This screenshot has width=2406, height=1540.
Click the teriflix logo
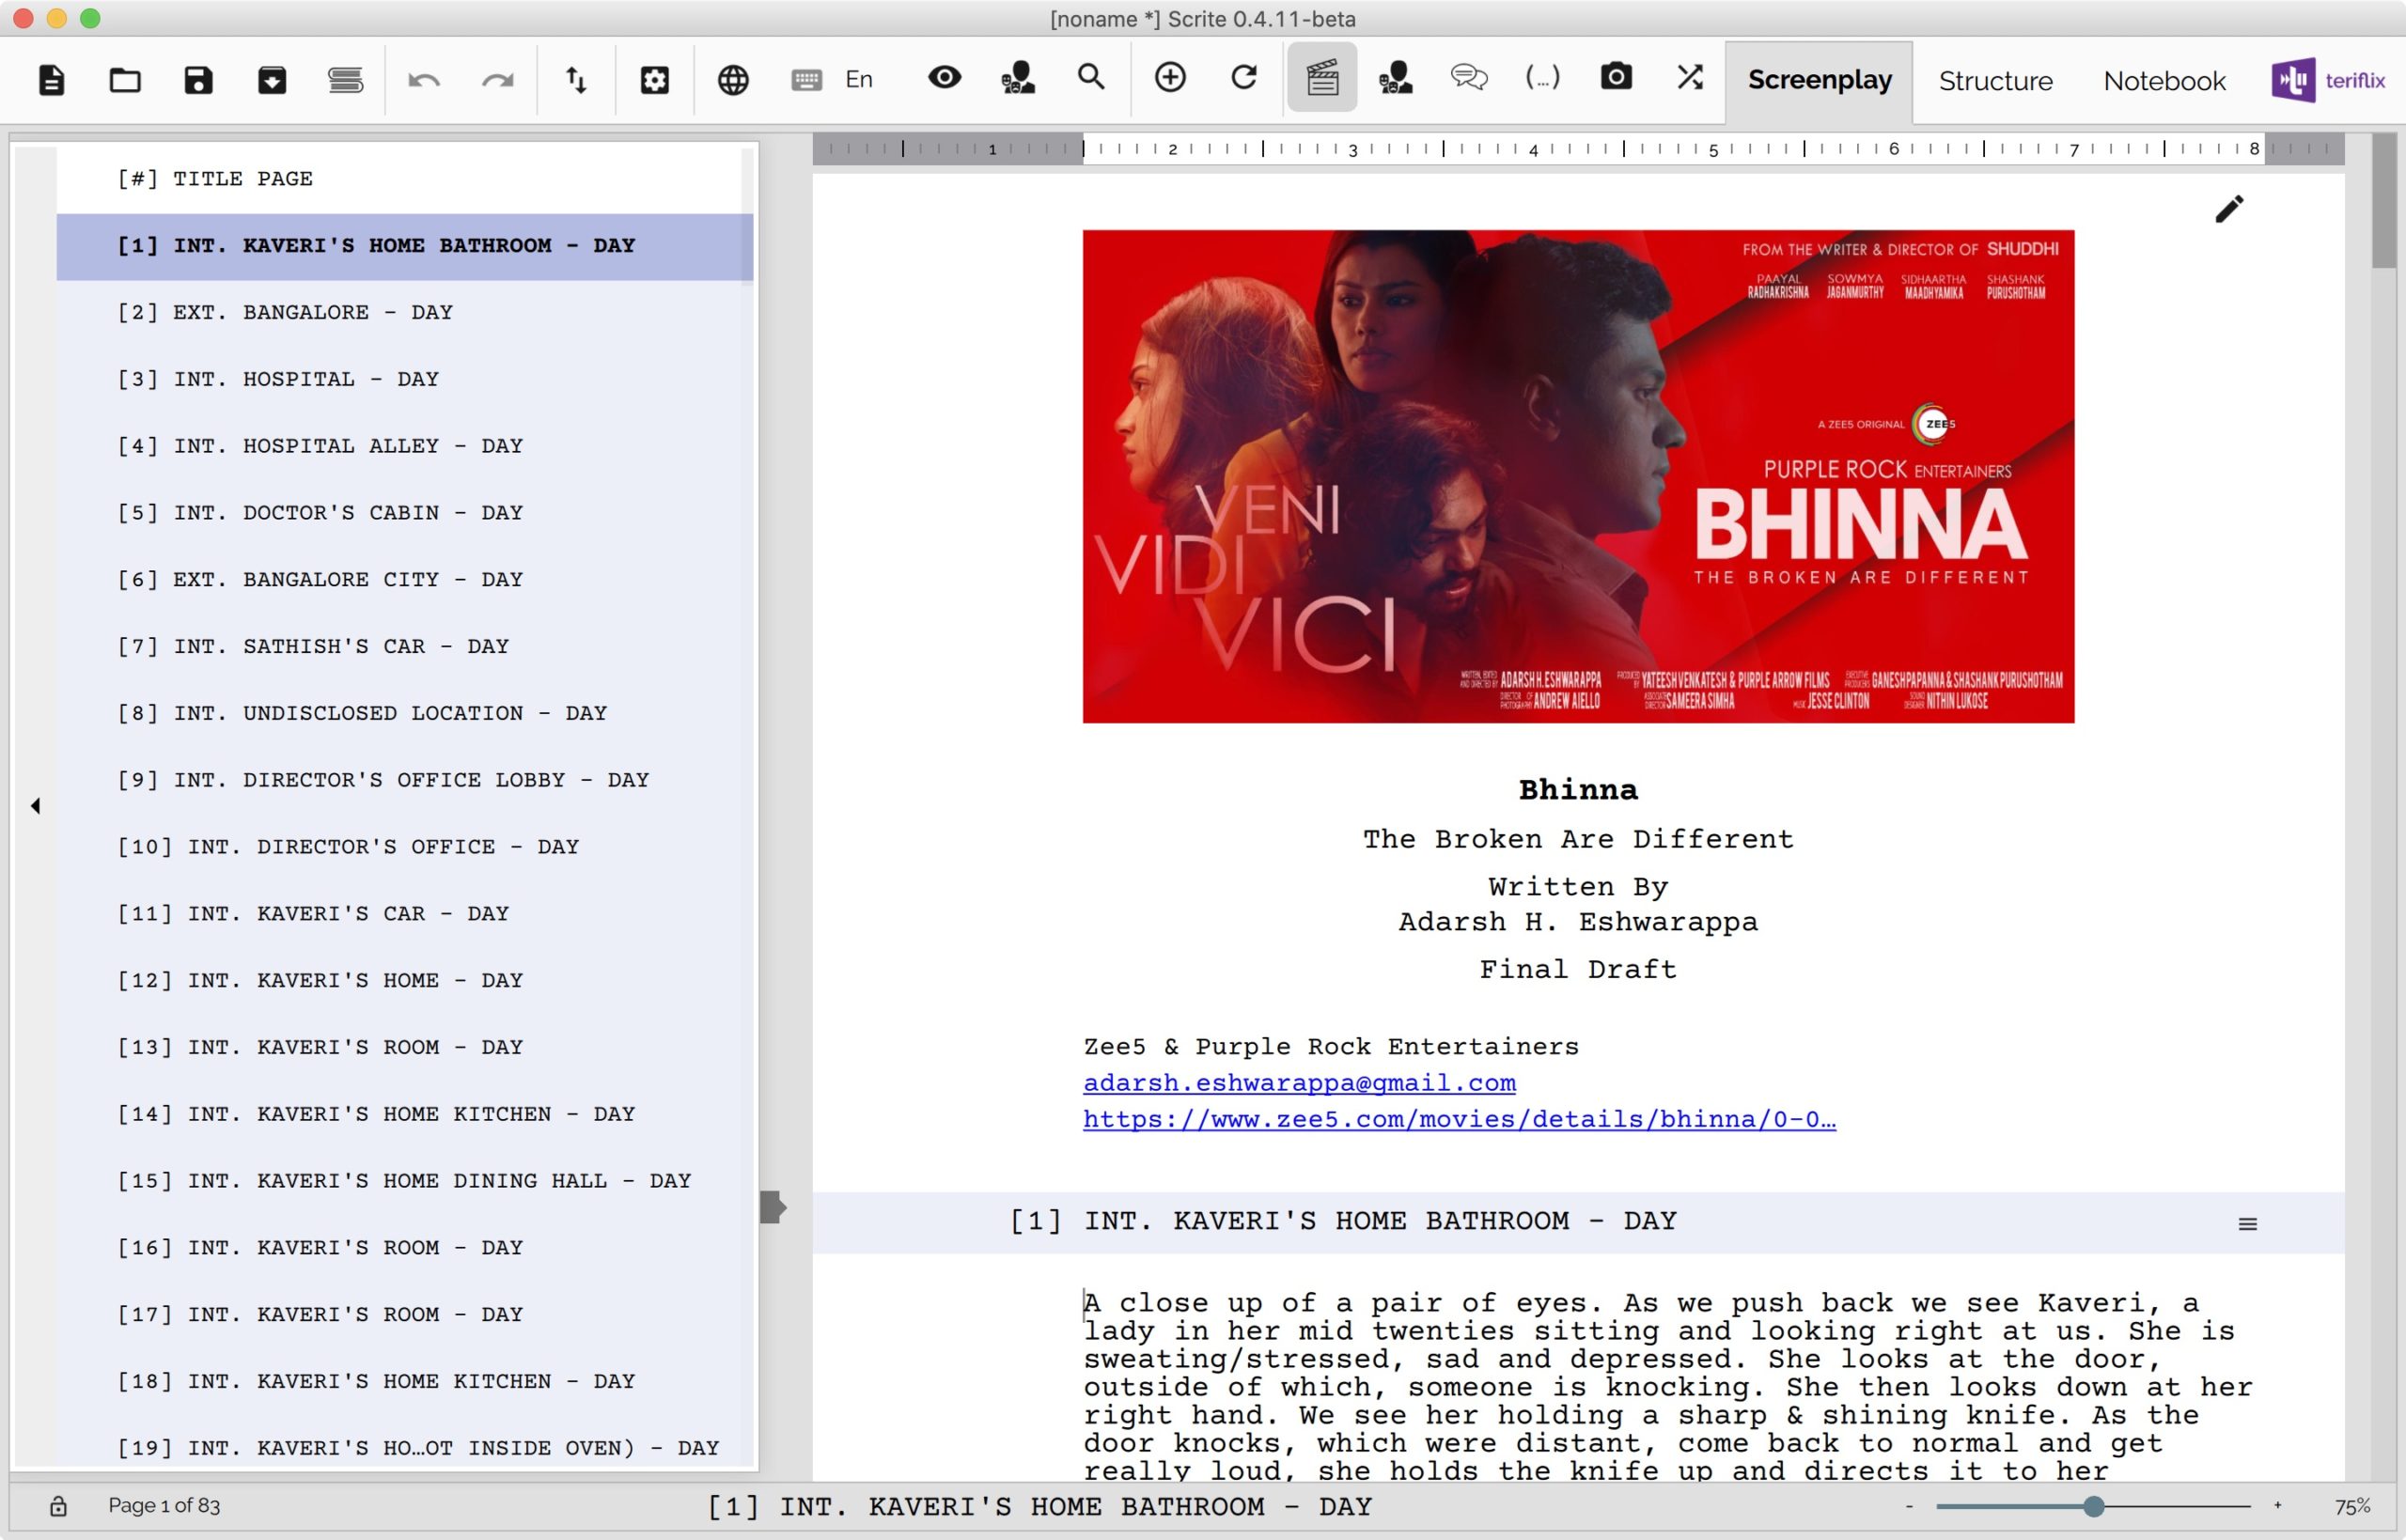pos(2328,80)
